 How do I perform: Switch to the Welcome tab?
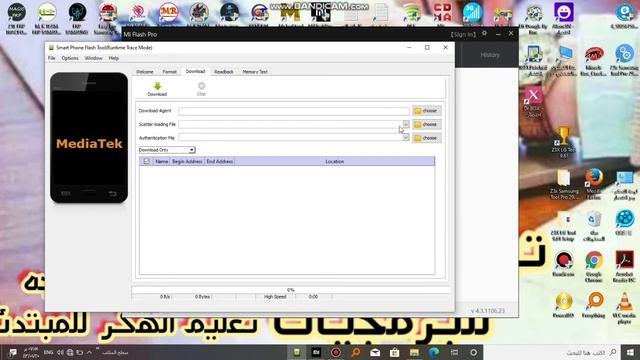(x=145, y=72)
